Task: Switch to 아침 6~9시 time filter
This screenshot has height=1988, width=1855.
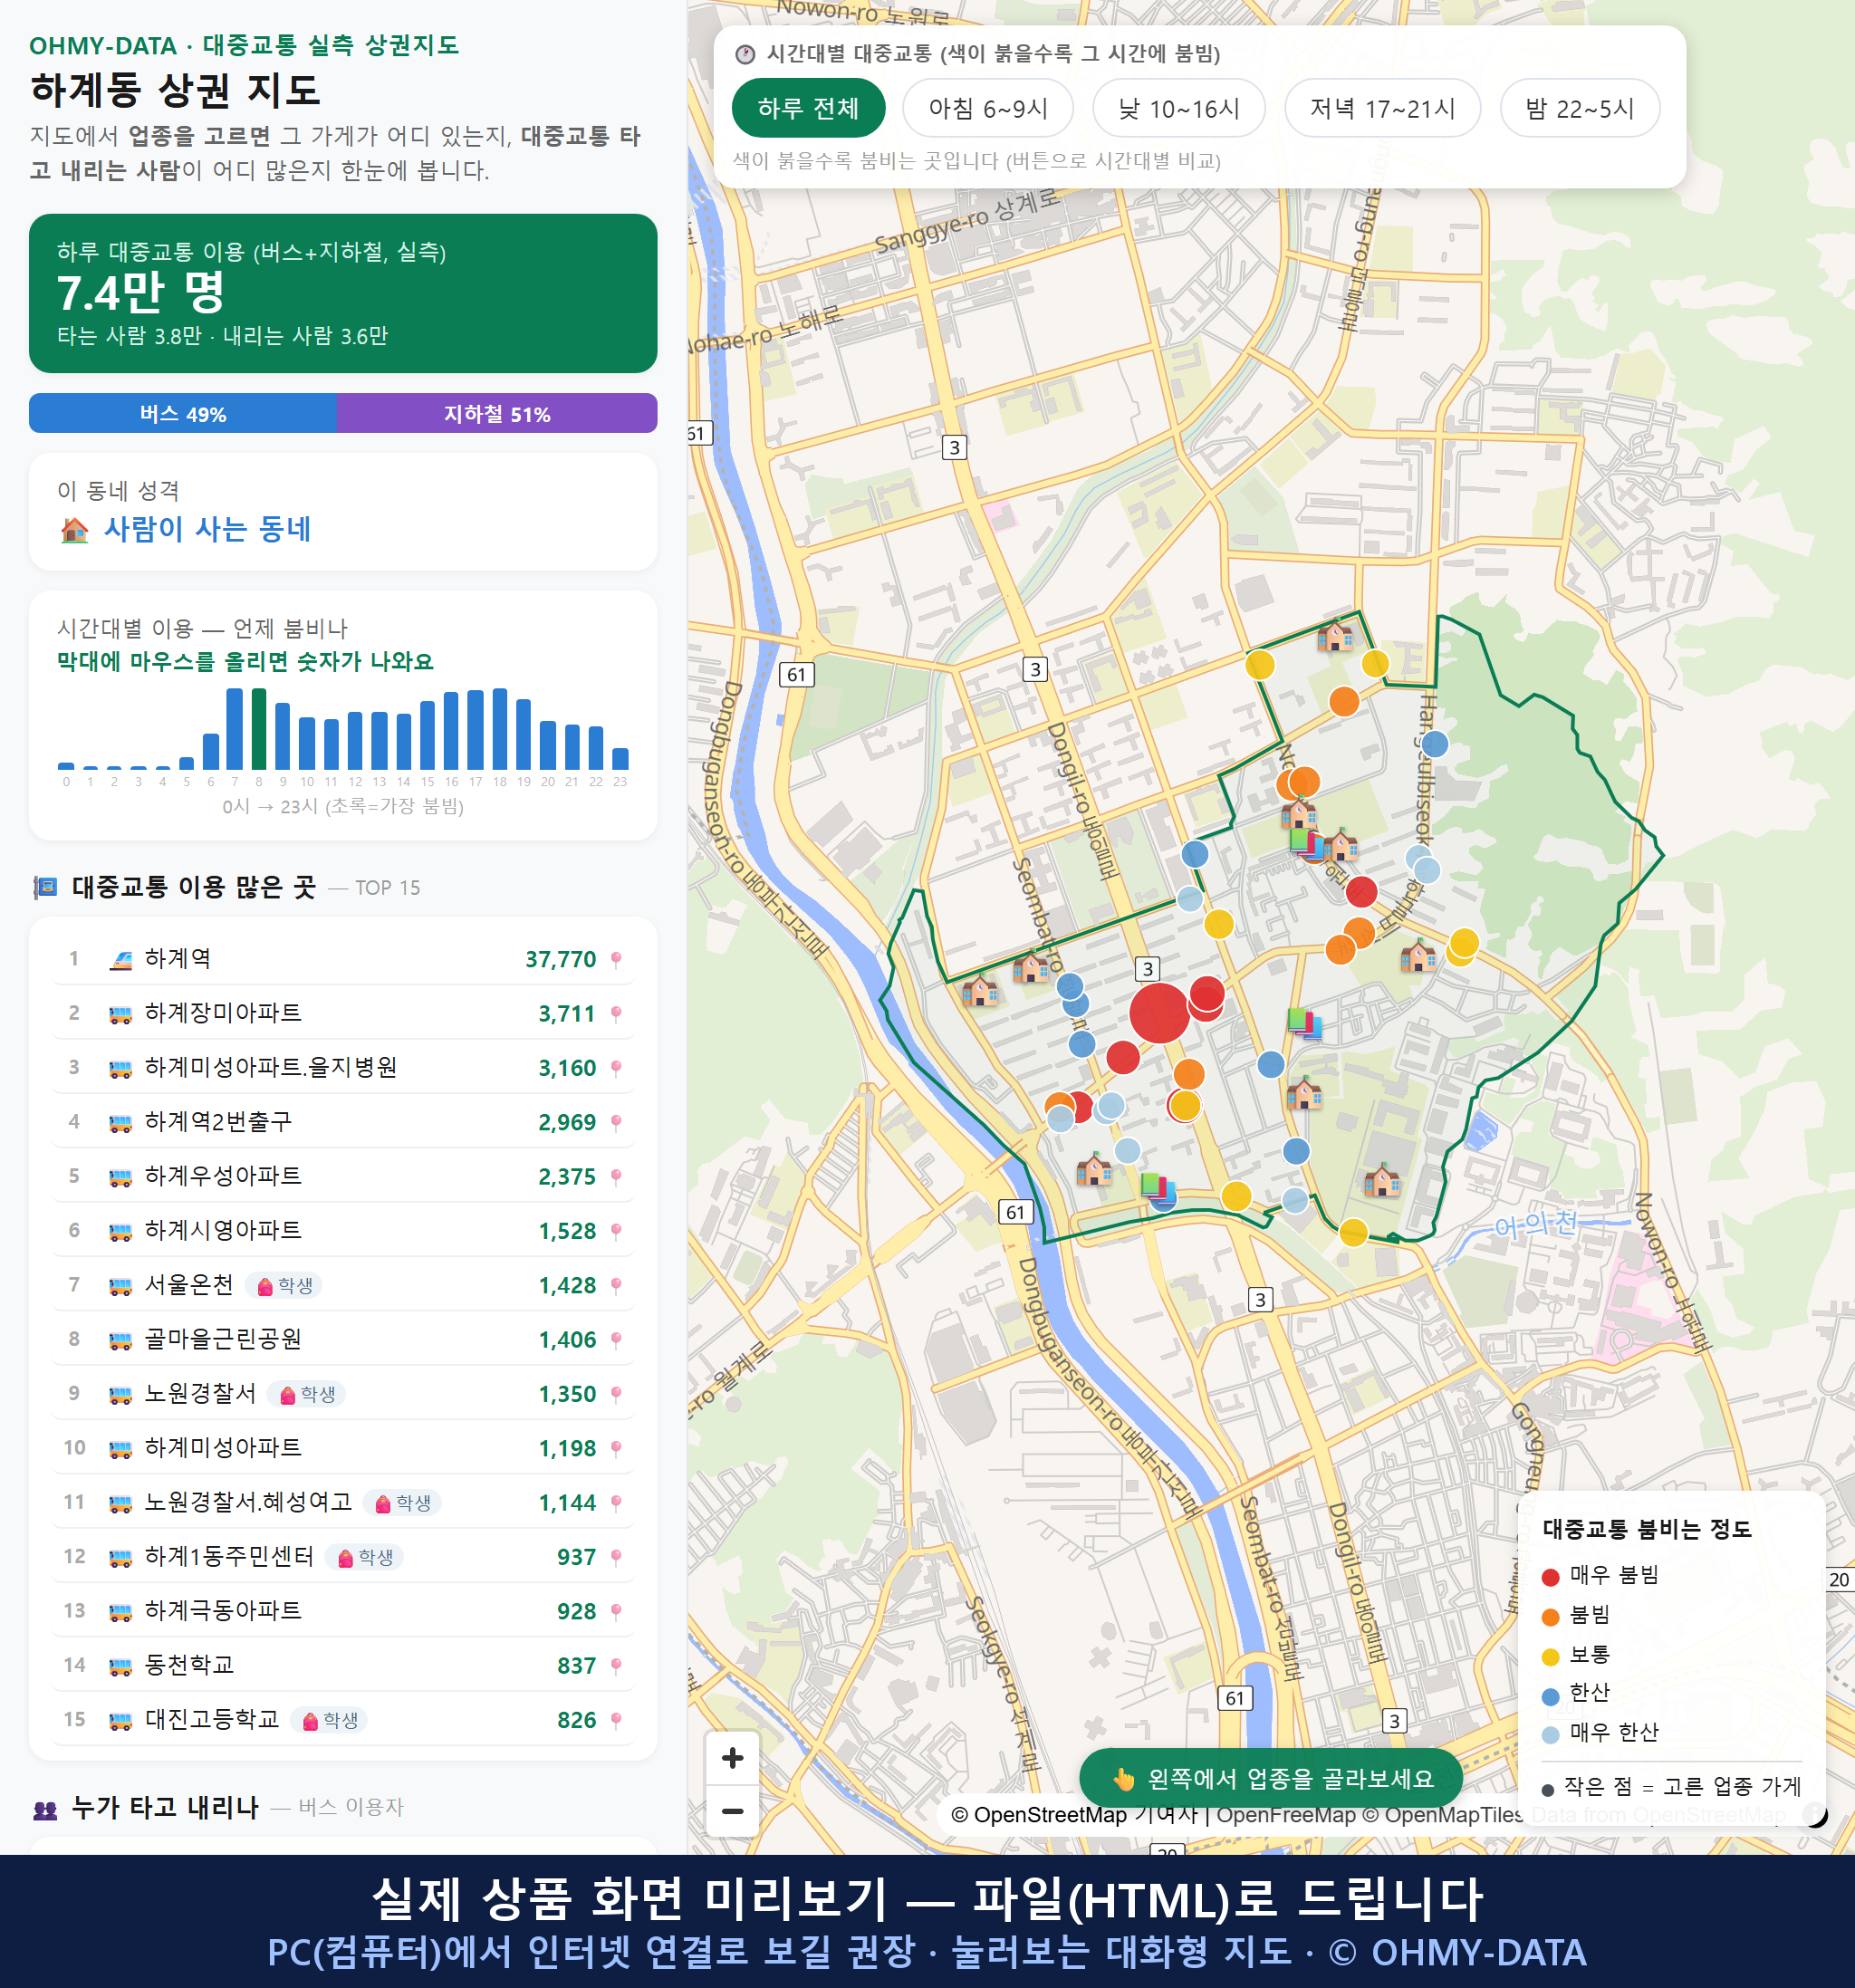Action: coord(987,108)
